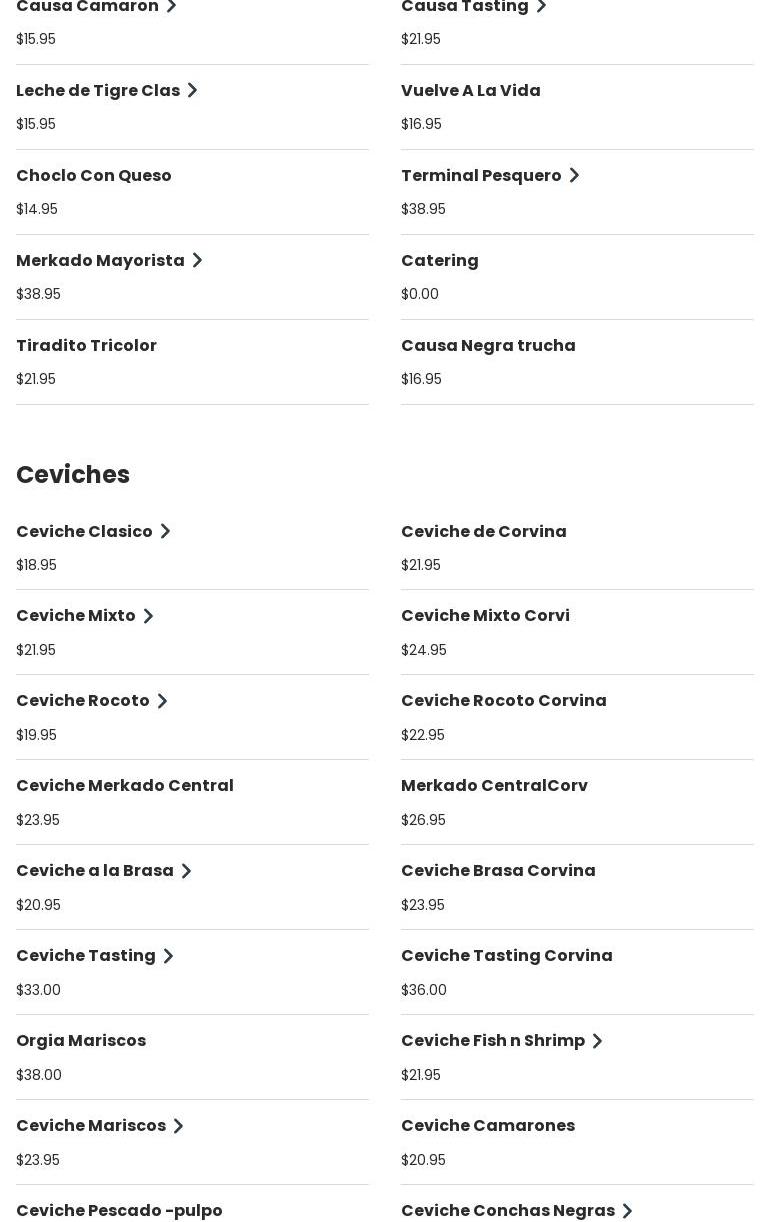Click chevron beside Ceviche Mariscos
This screenshot has width=770, height=1222.
[x=178, y=1126]
